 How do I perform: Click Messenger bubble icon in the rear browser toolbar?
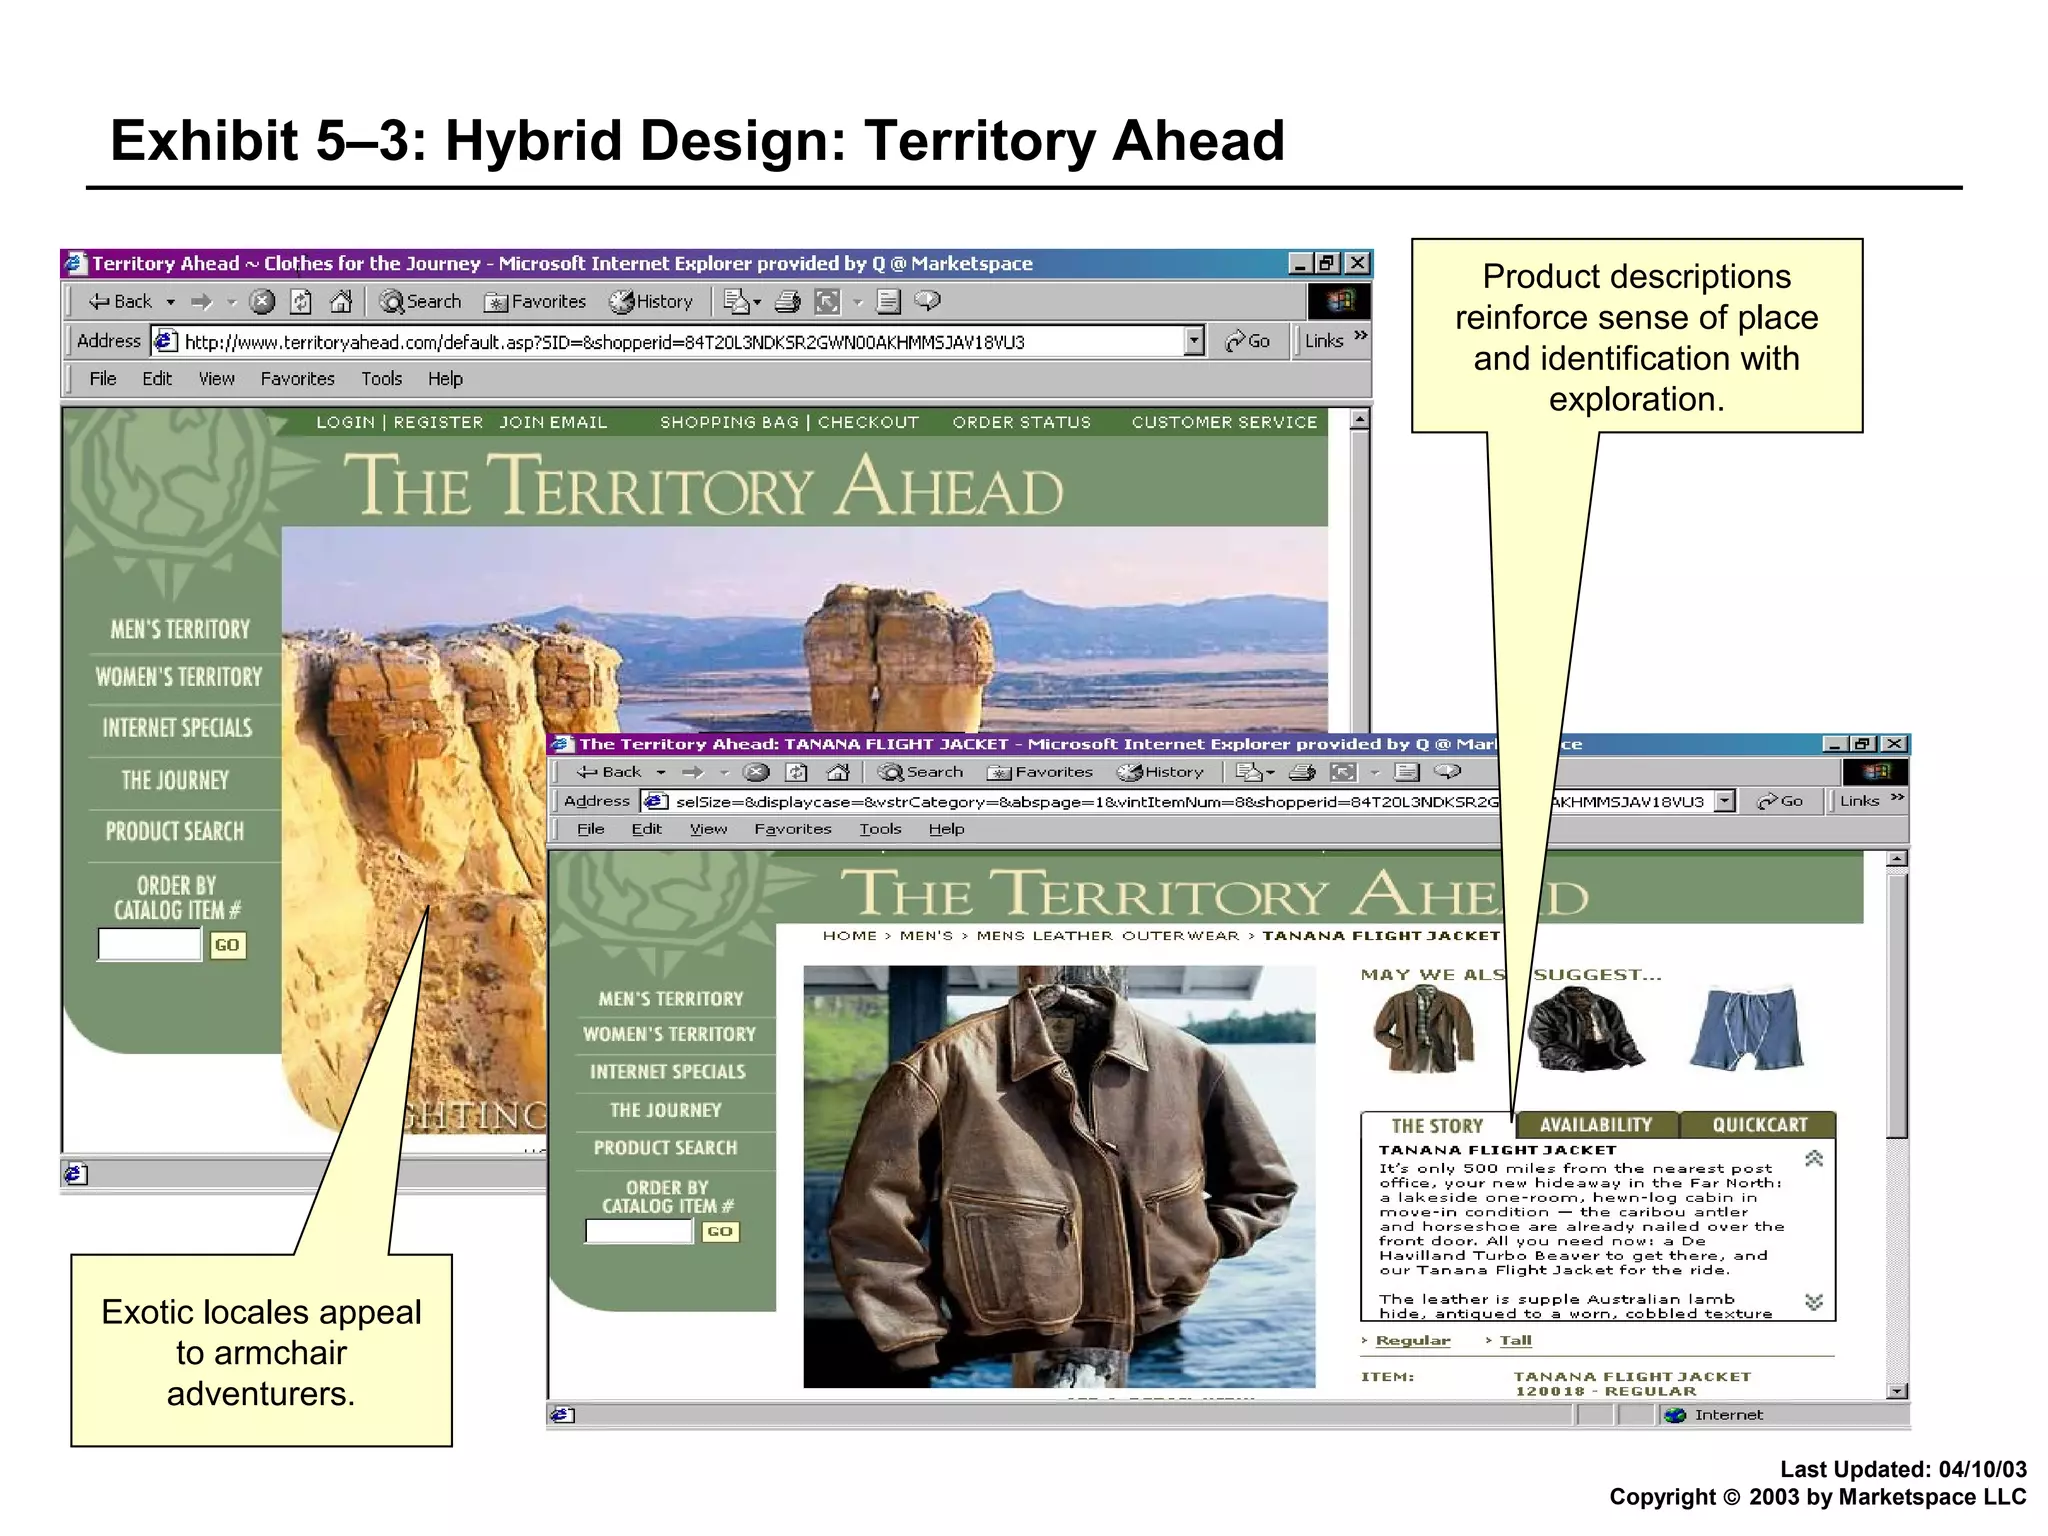tap(928, 300)
